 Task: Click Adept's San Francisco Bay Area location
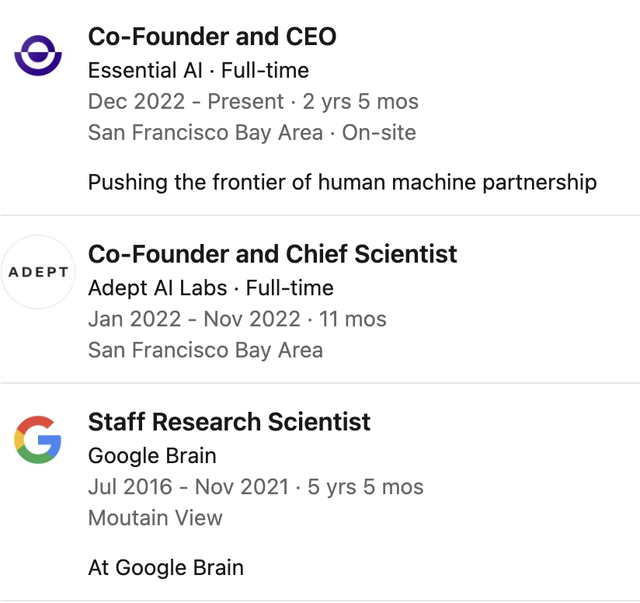[206, 350]
